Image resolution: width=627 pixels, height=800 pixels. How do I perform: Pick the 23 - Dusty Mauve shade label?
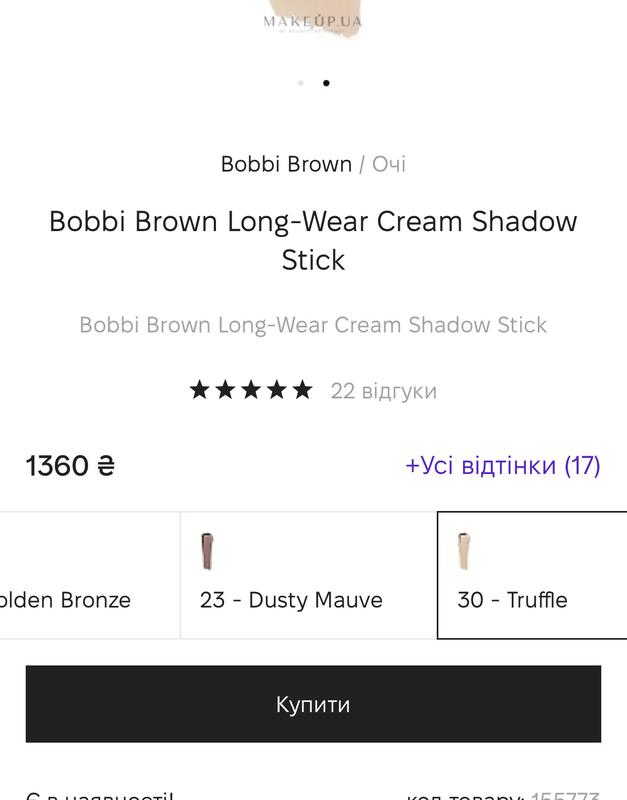click(291, 600)
